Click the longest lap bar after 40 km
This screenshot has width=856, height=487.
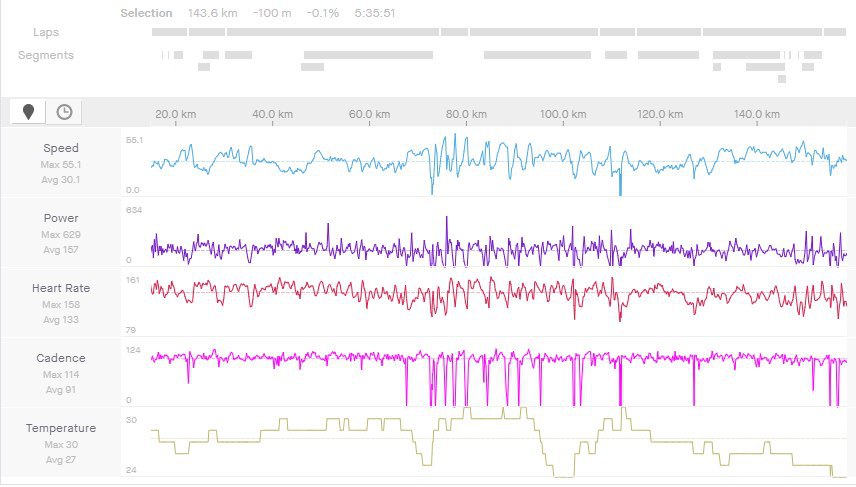coord(333,32)
